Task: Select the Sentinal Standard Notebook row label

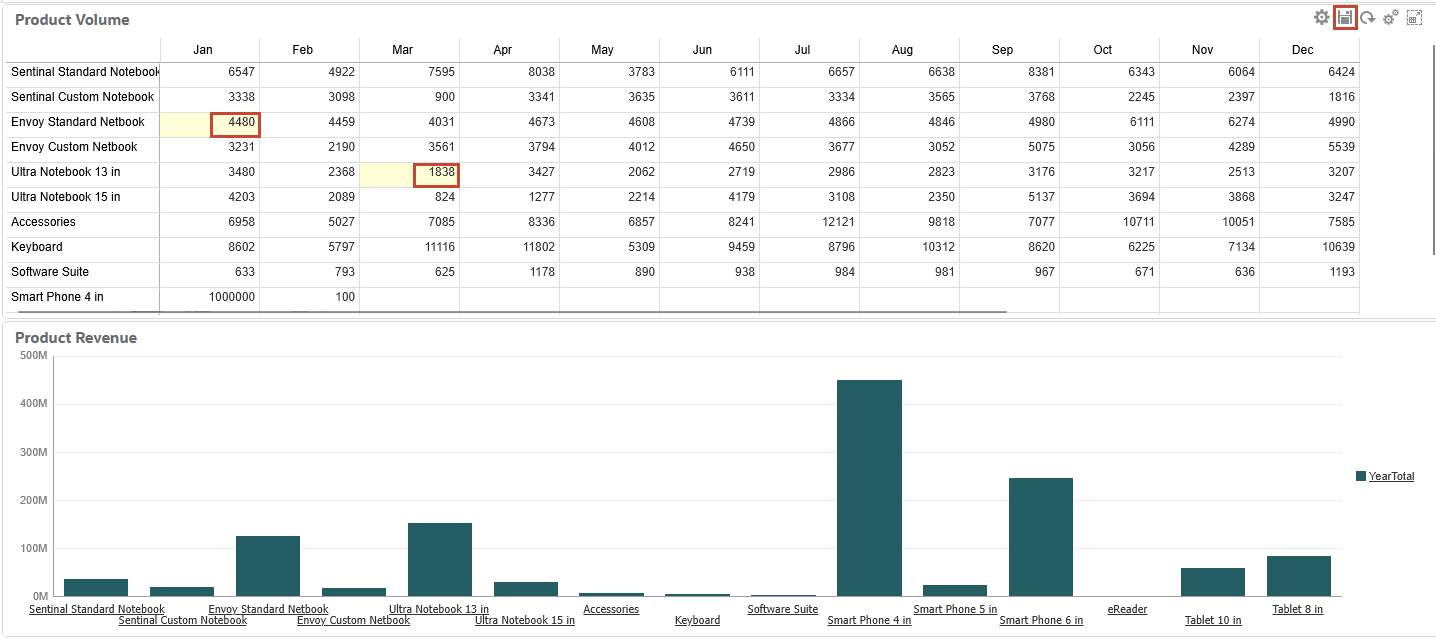Action: [84, 72]
